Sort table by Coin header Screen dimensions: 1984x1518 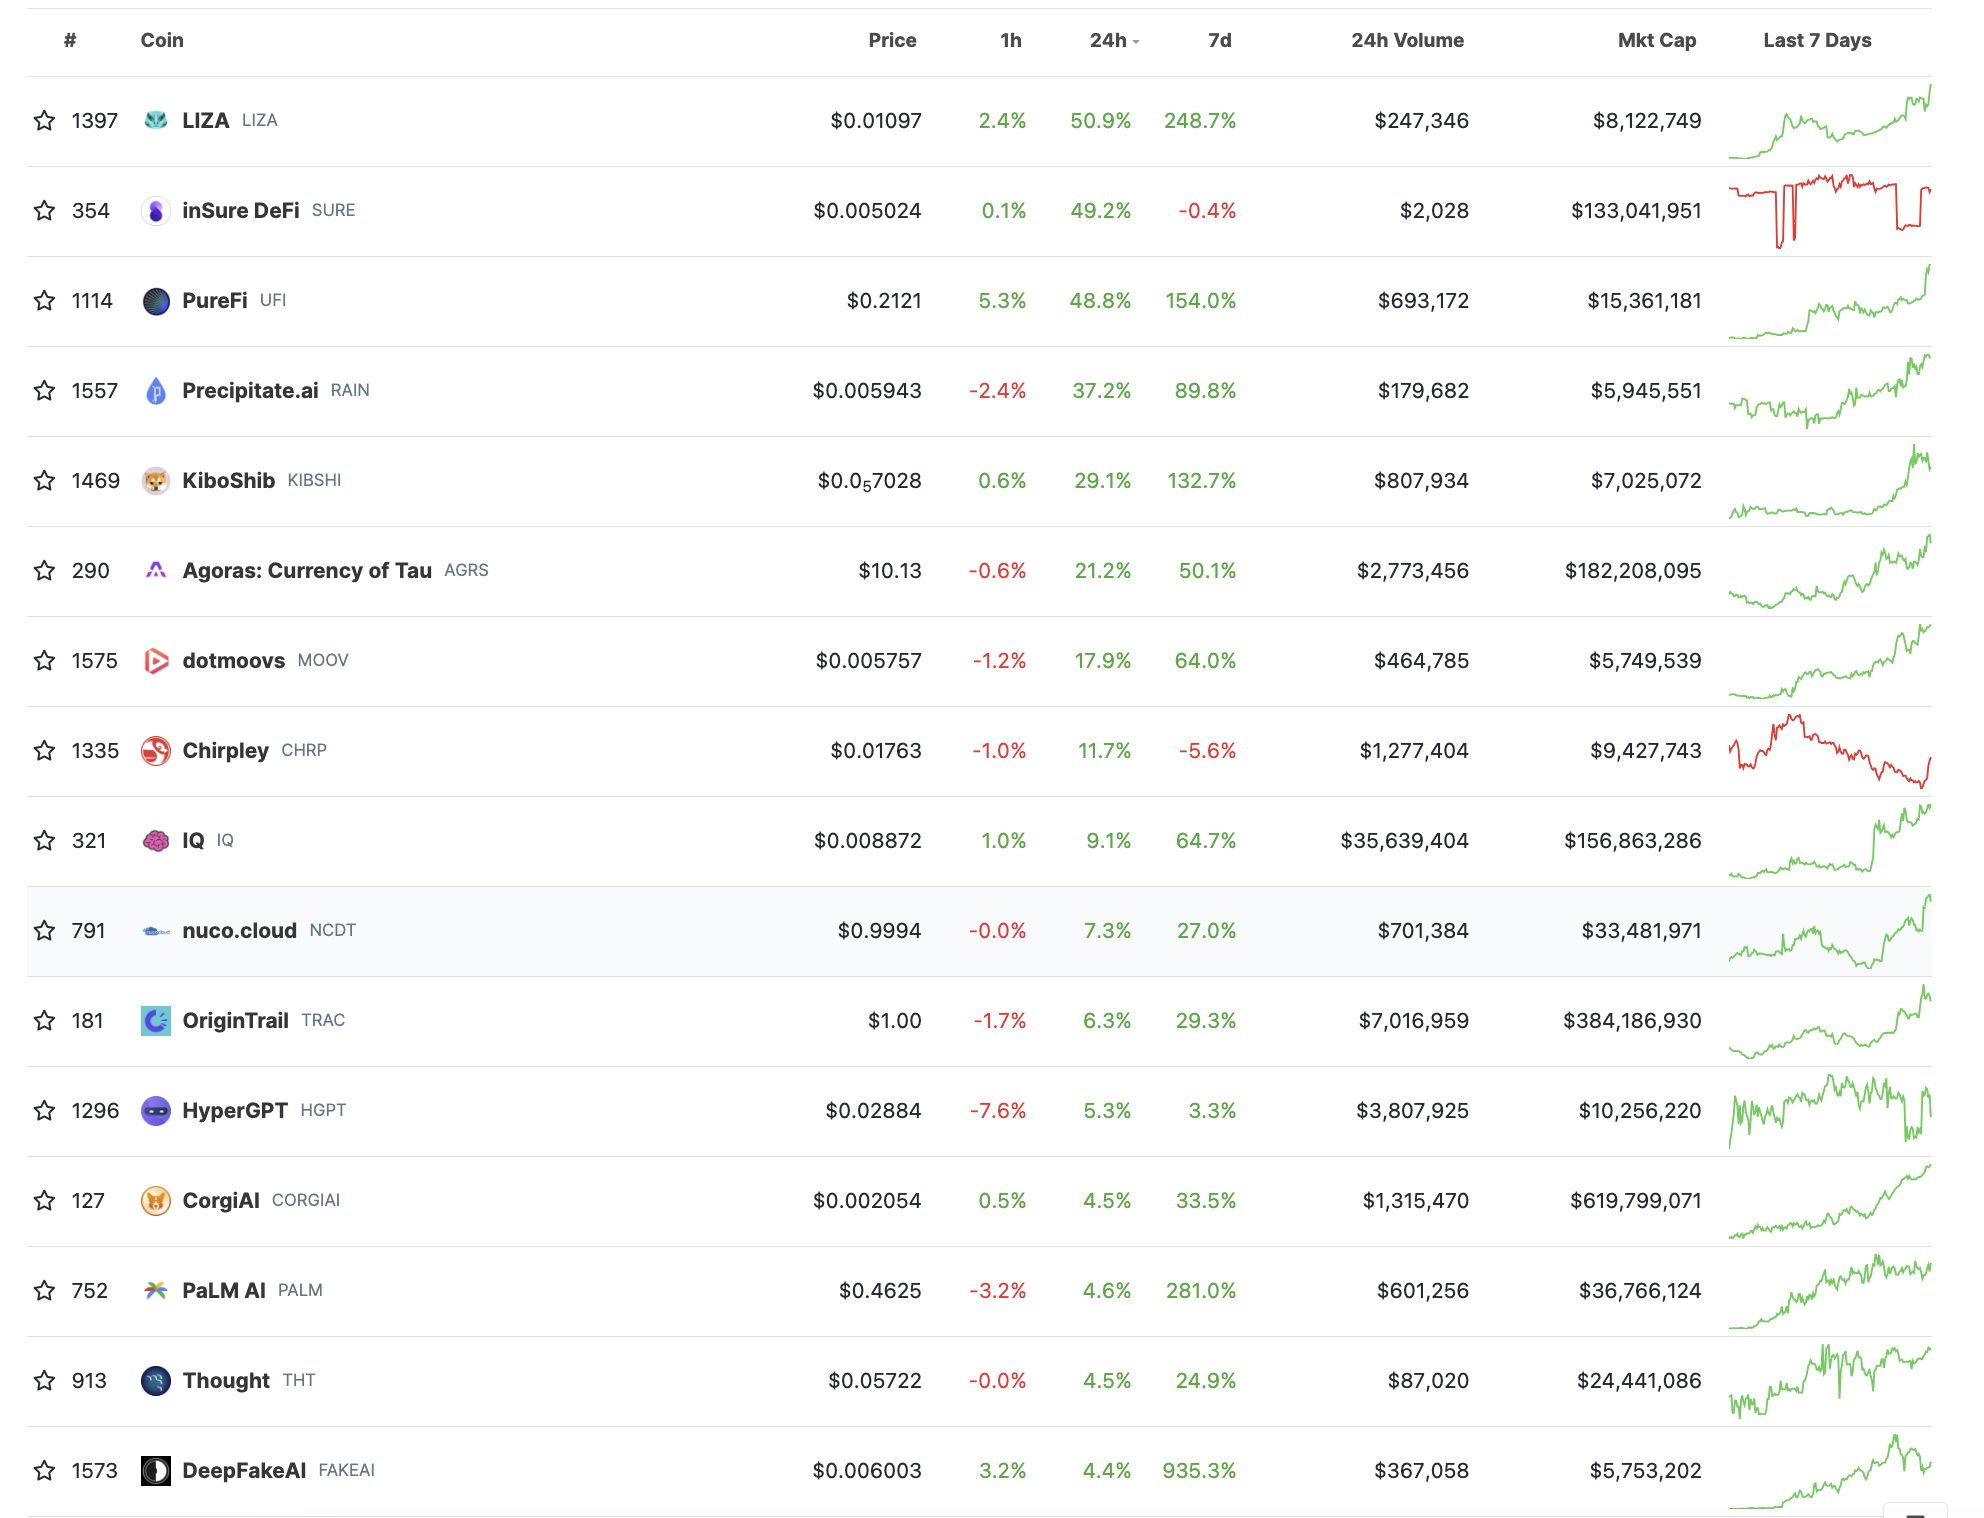pyautogui.click(x=162, y=41)
